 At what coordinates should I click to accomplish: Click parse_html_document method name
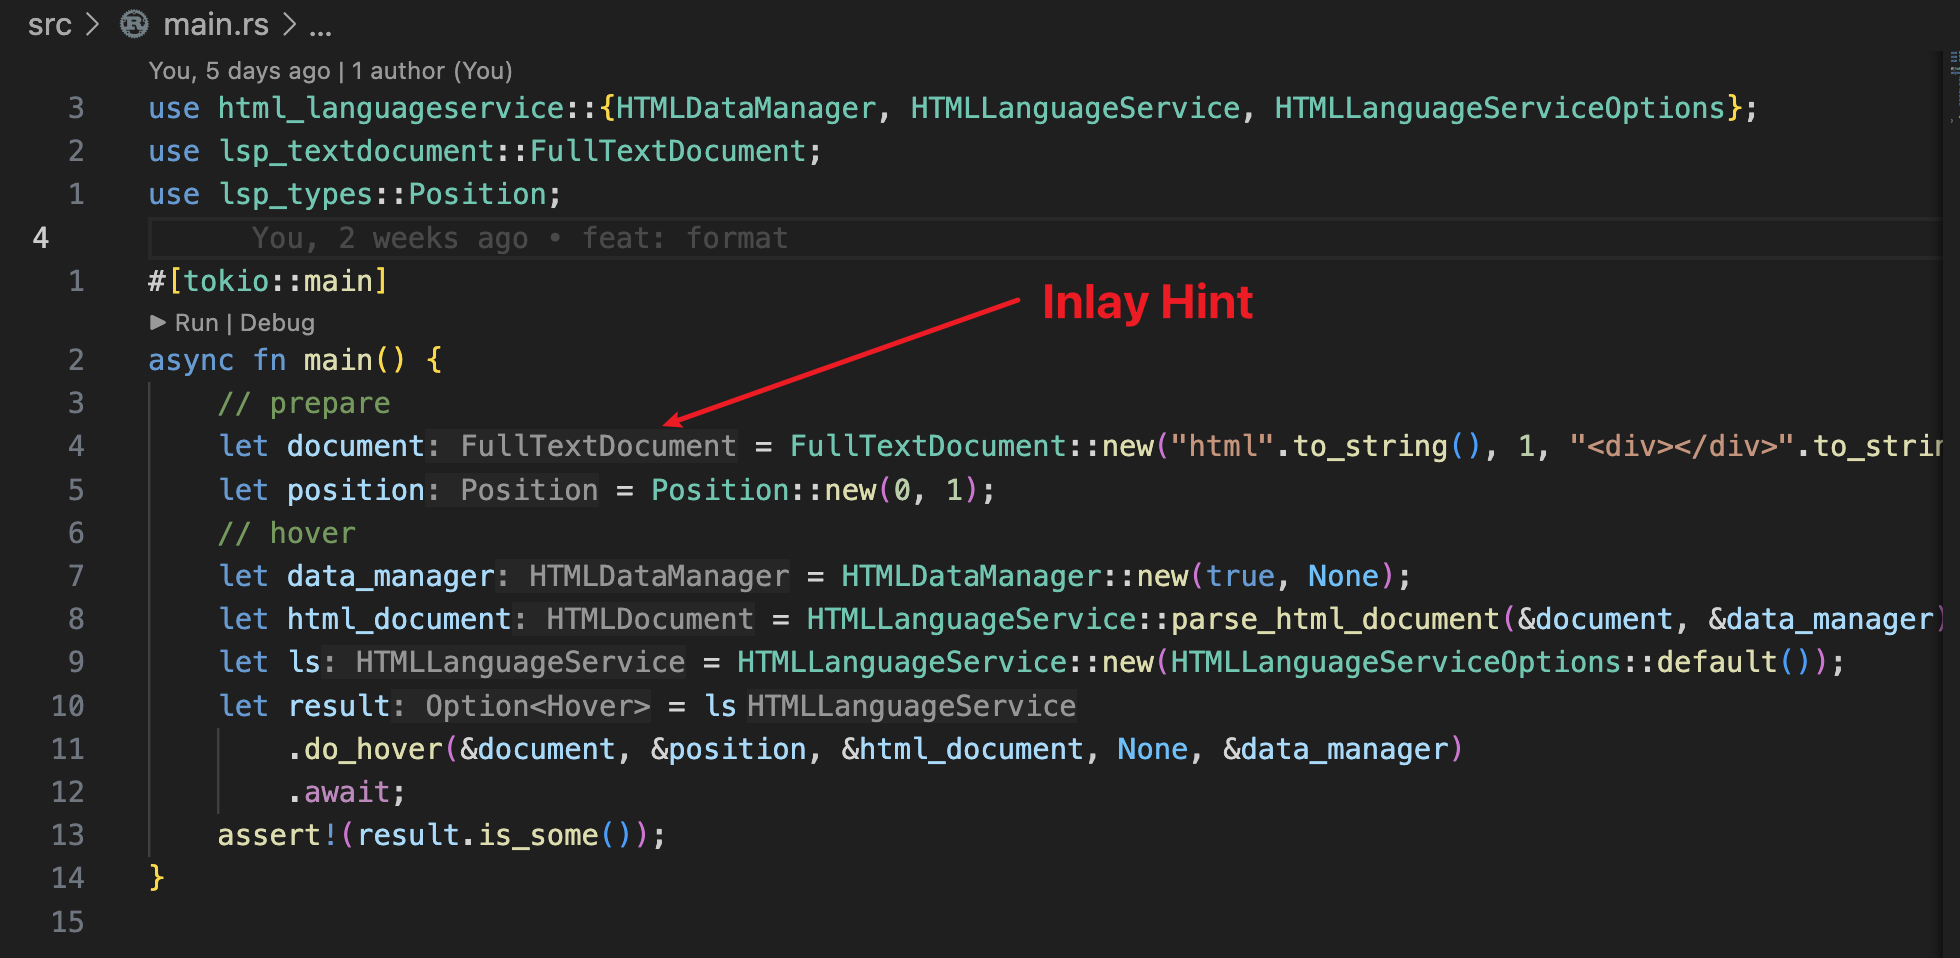coord(1335,619)
